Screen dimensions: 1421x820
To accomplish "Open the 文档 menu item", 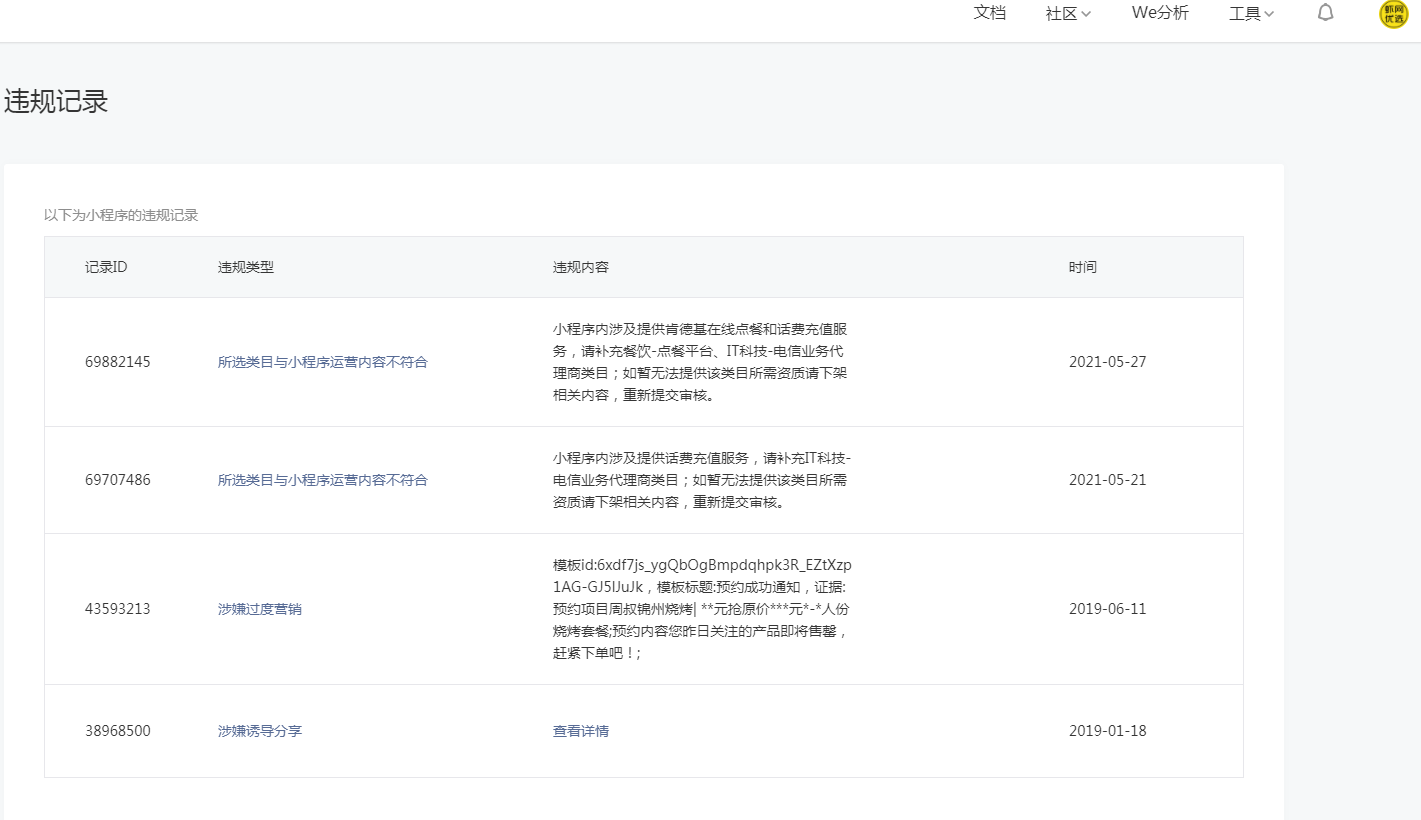I will (x=990, y=13).
